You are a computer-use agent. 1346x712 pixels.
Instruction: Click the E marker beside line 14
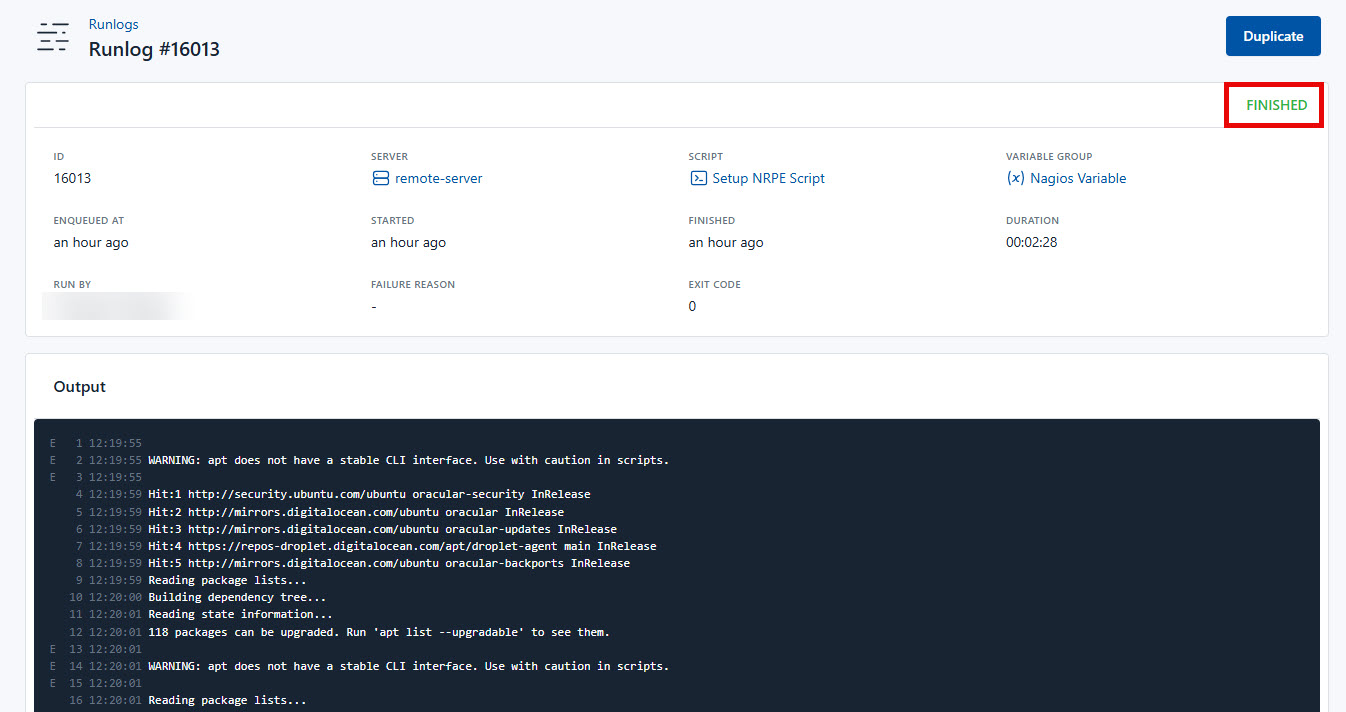pos(52,665)
